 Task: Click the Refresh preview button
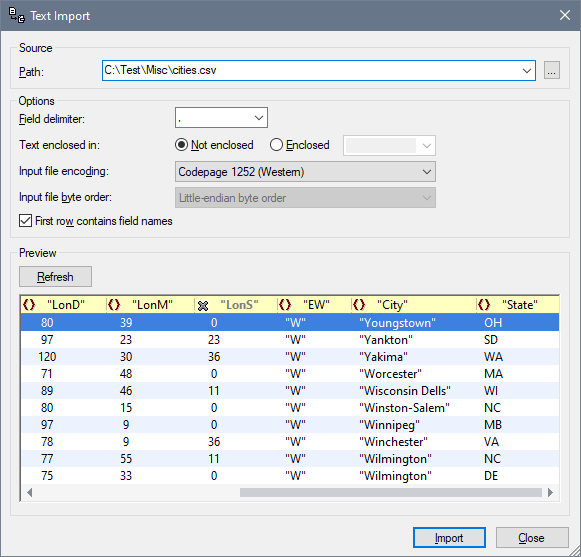point(55,276)
